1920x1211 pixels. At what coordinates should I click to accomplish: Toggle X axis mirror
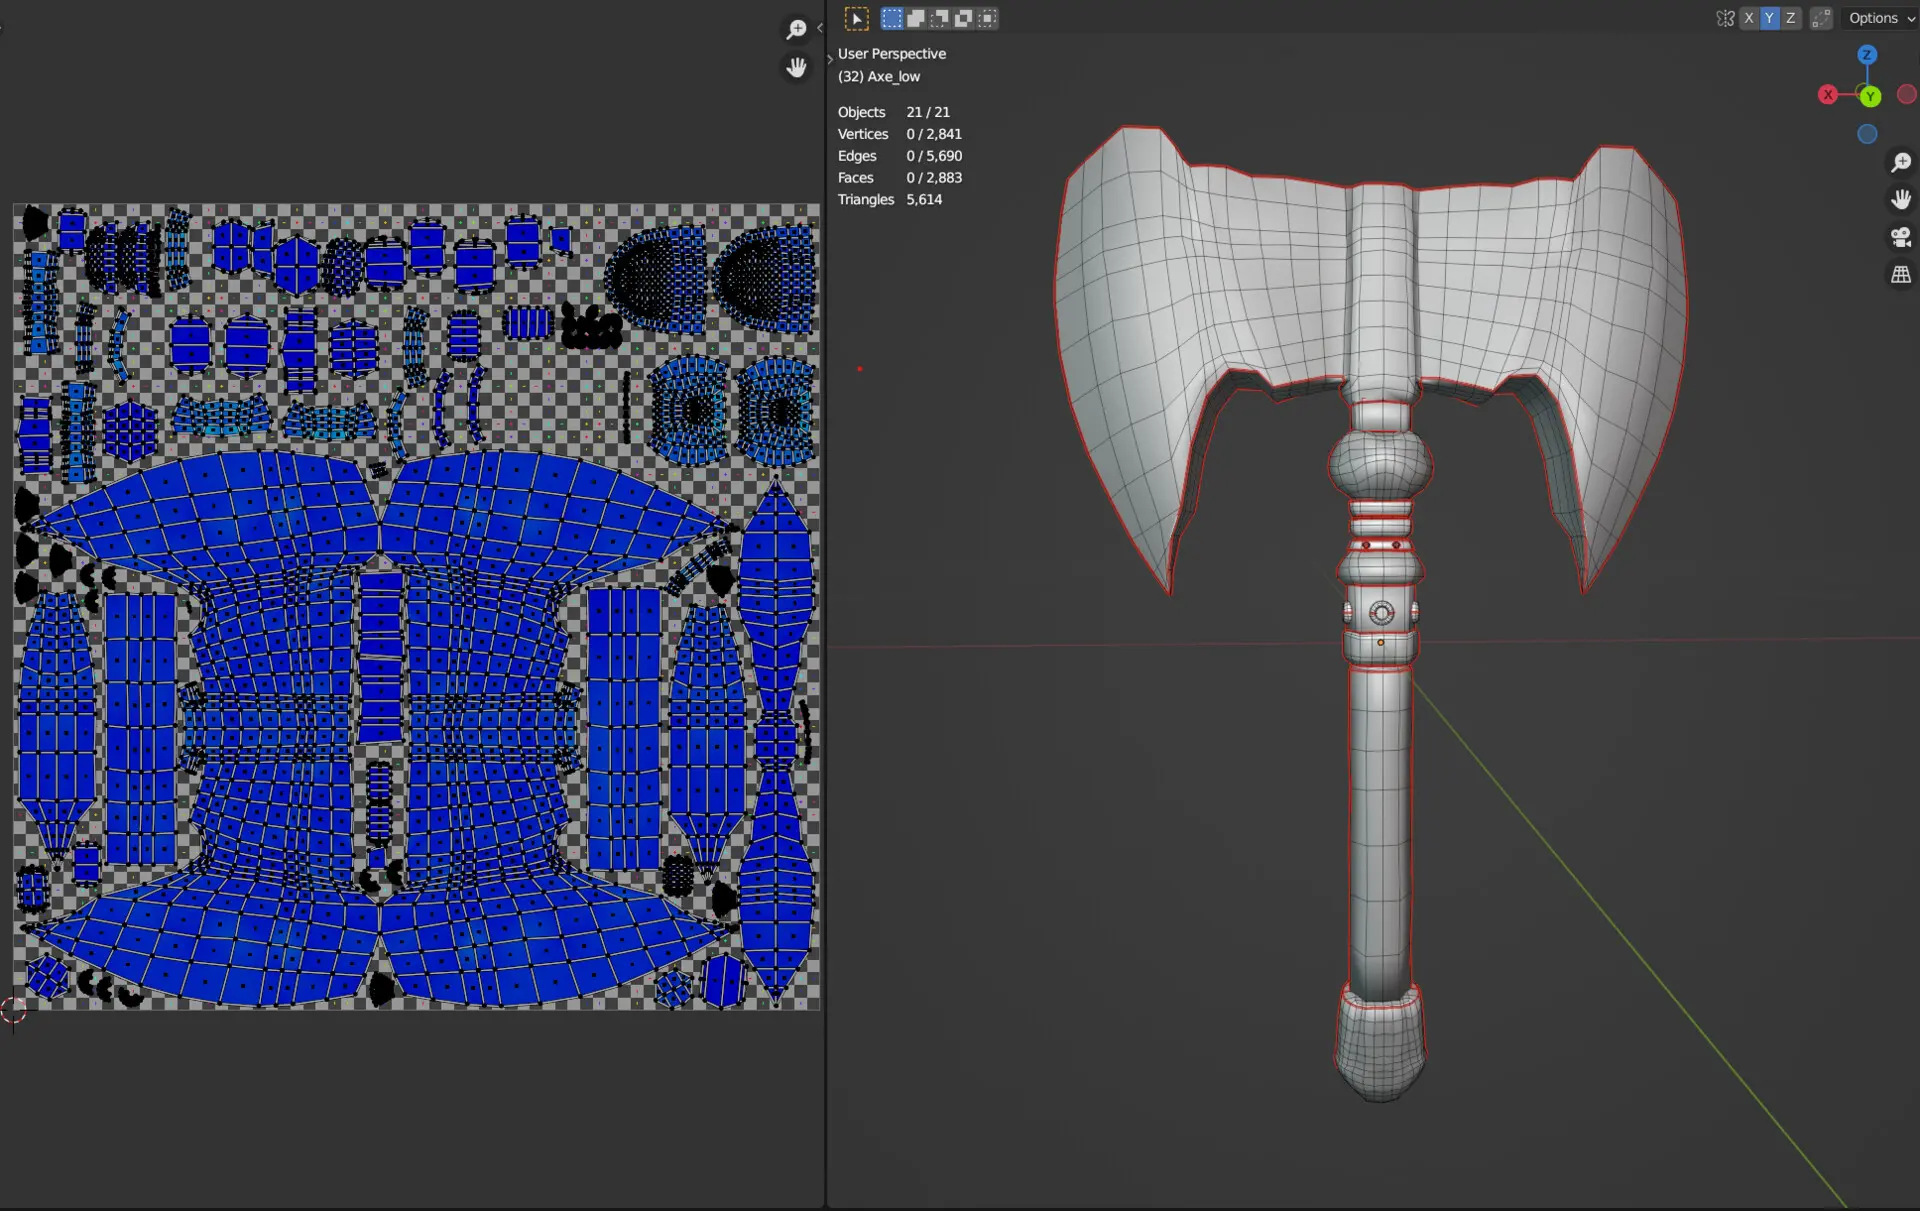[x=1748, y=18]
